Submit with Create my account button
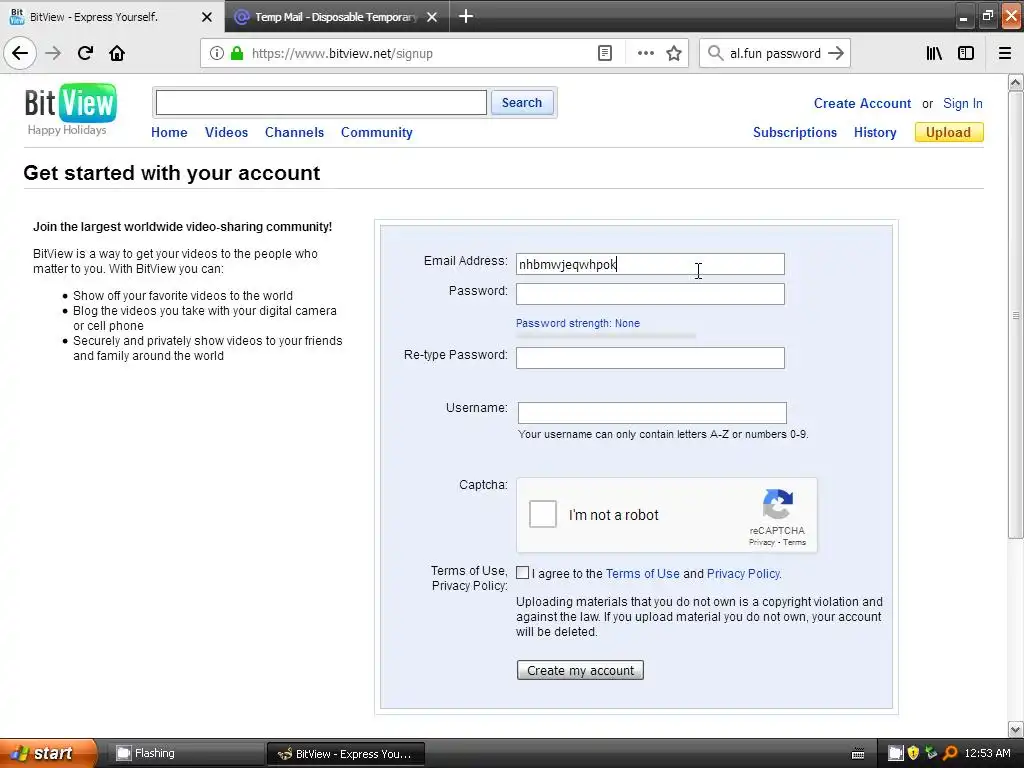This screenshot has height=768, width=1024. (580, 670)
